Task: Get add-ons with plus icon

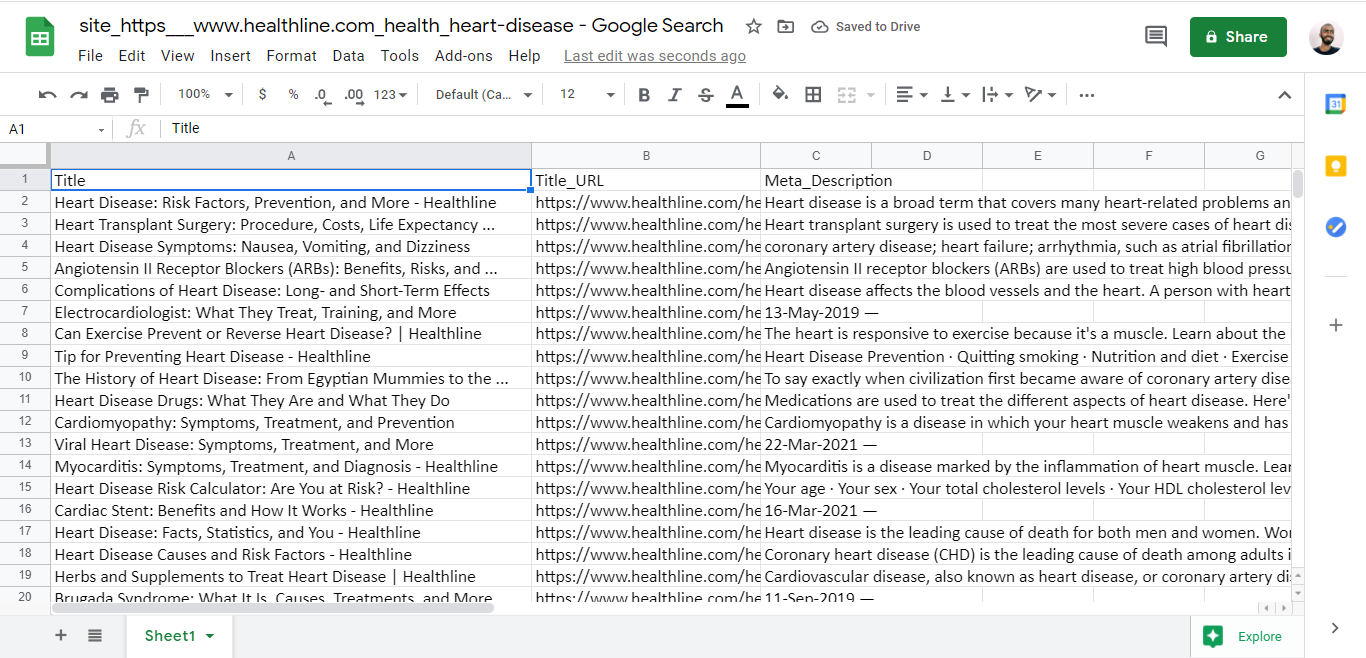Action: point(1335,325)
